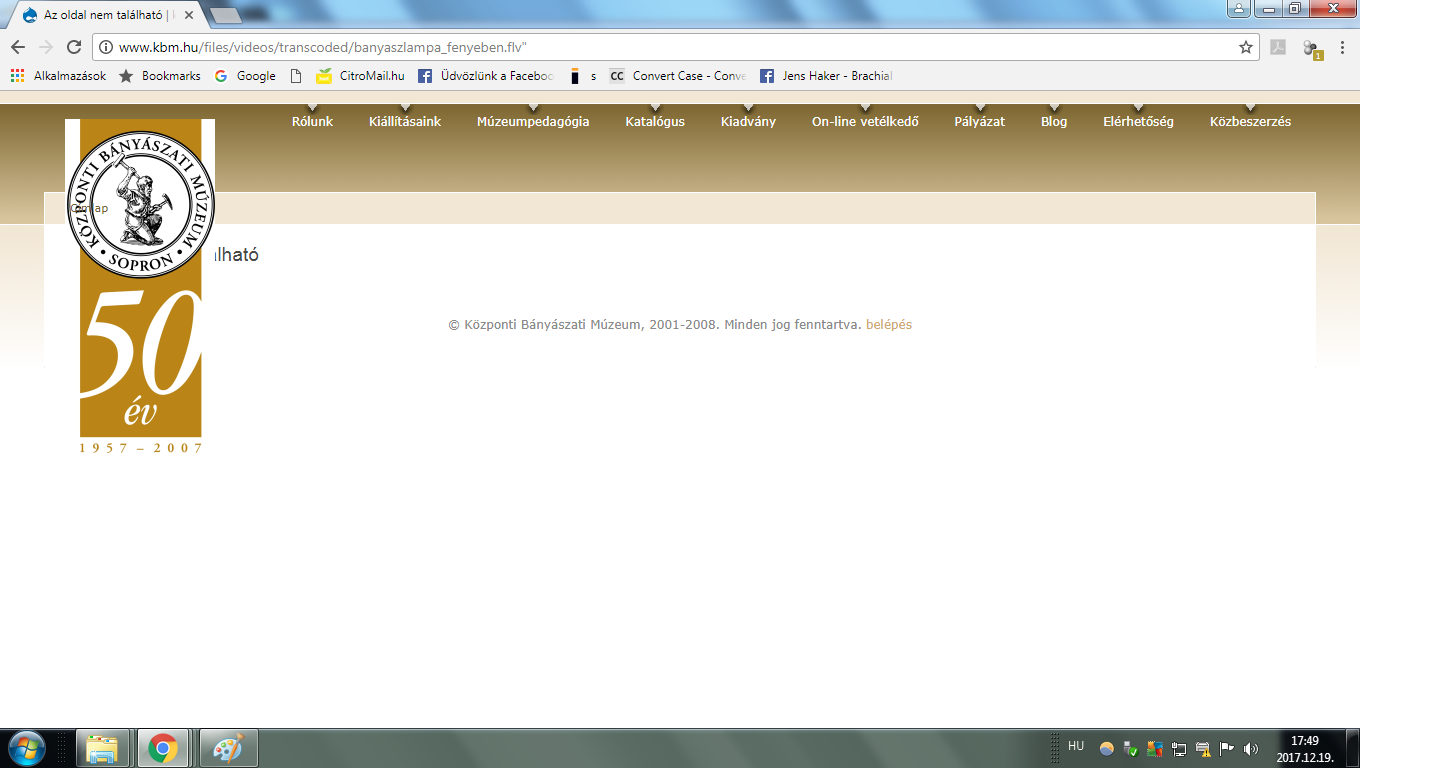Switch to Chrome in the taskbar
Viewport: 1440px width, 772px height.
click(162, 748)
